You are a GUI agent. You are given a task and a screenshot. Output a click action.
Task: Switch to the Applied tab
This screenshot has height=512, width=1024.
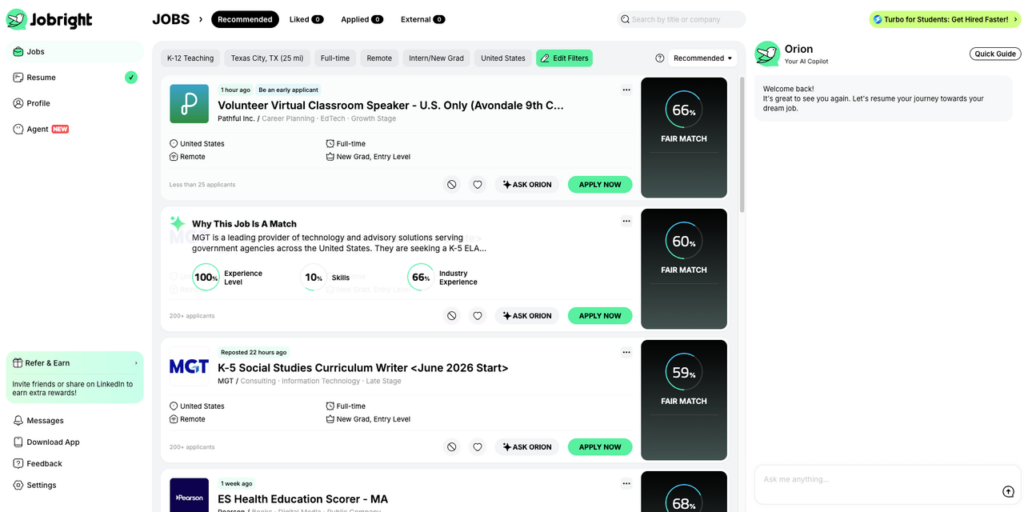pyautogui.click(x=362, y=20)
